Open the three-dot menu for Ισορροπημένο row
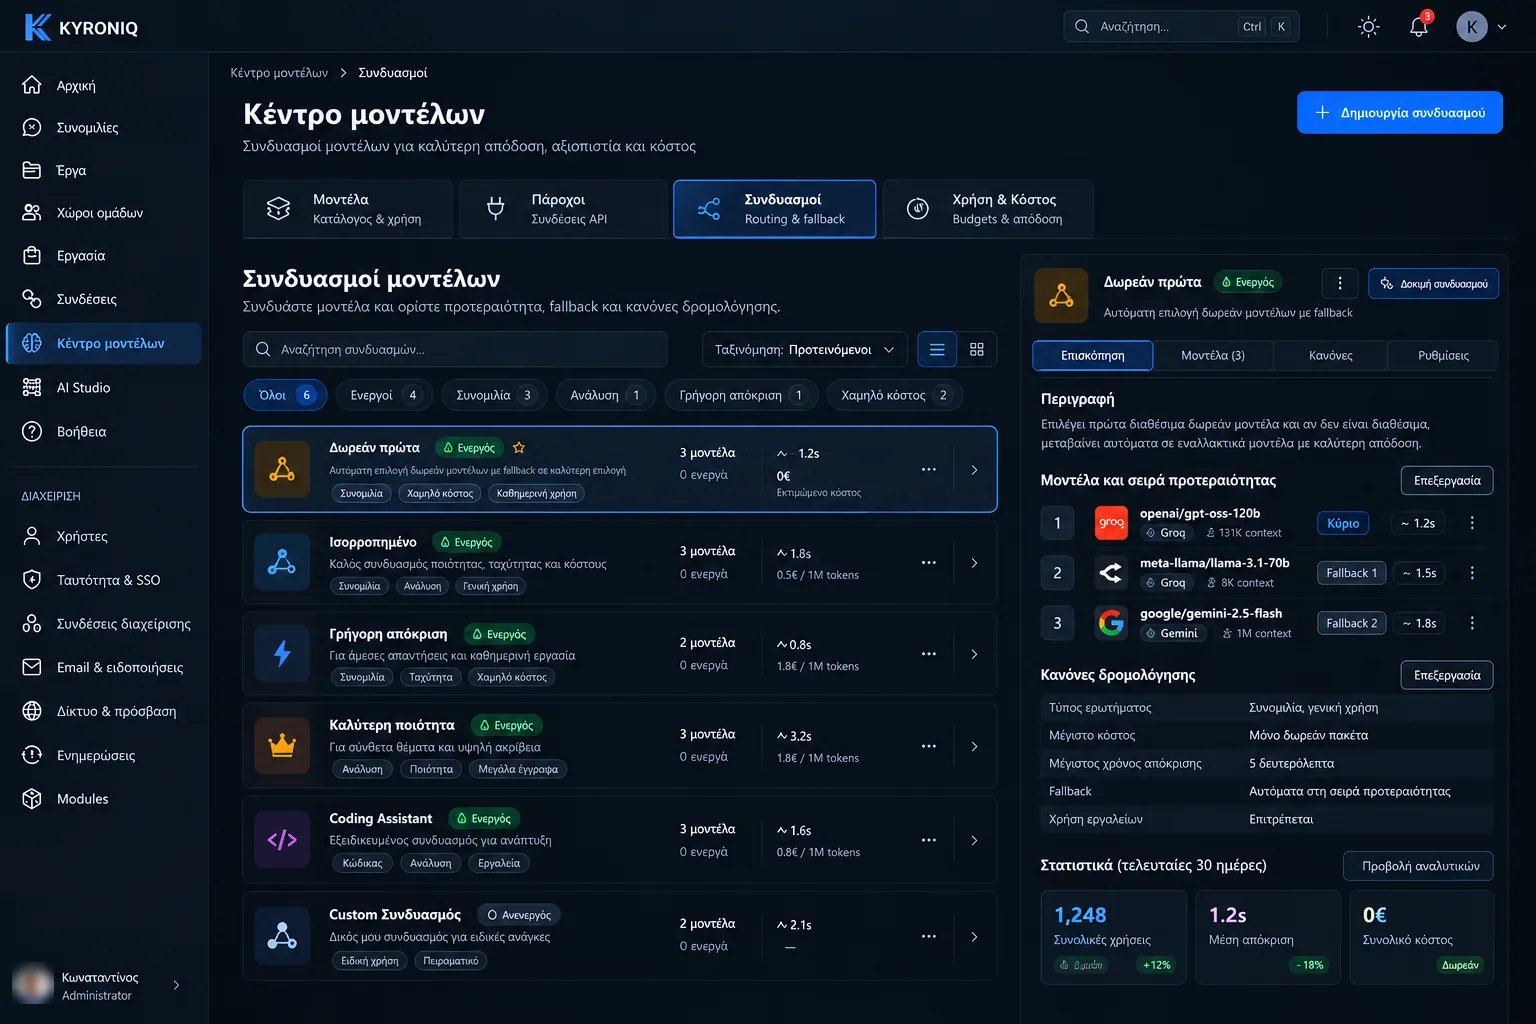This screenshot has height=1024, width=1536. tap(929, 563)
